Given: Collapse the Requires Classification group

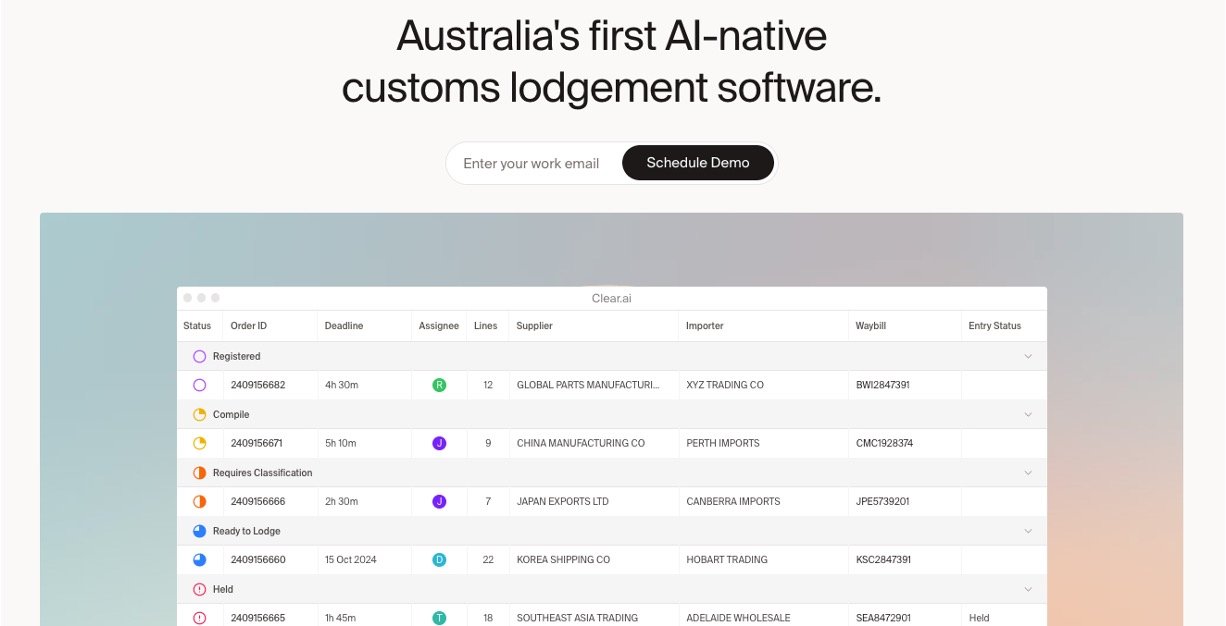Looking at the screenshot, I should 1029,472.
